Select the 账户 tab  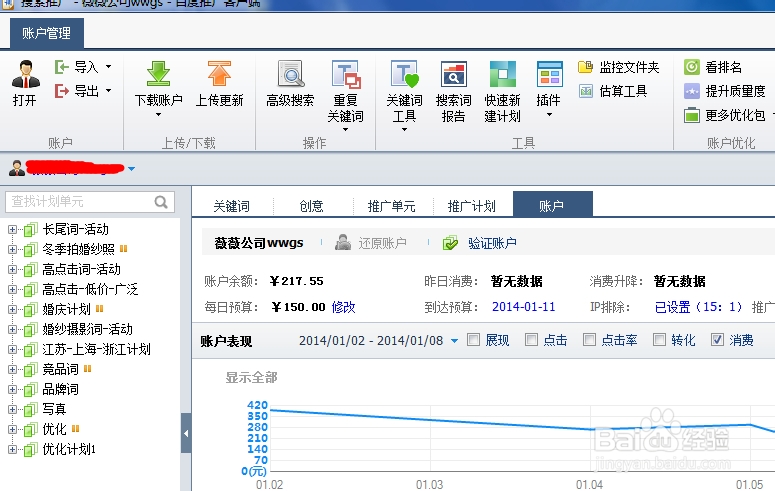[x=553, y=204]
